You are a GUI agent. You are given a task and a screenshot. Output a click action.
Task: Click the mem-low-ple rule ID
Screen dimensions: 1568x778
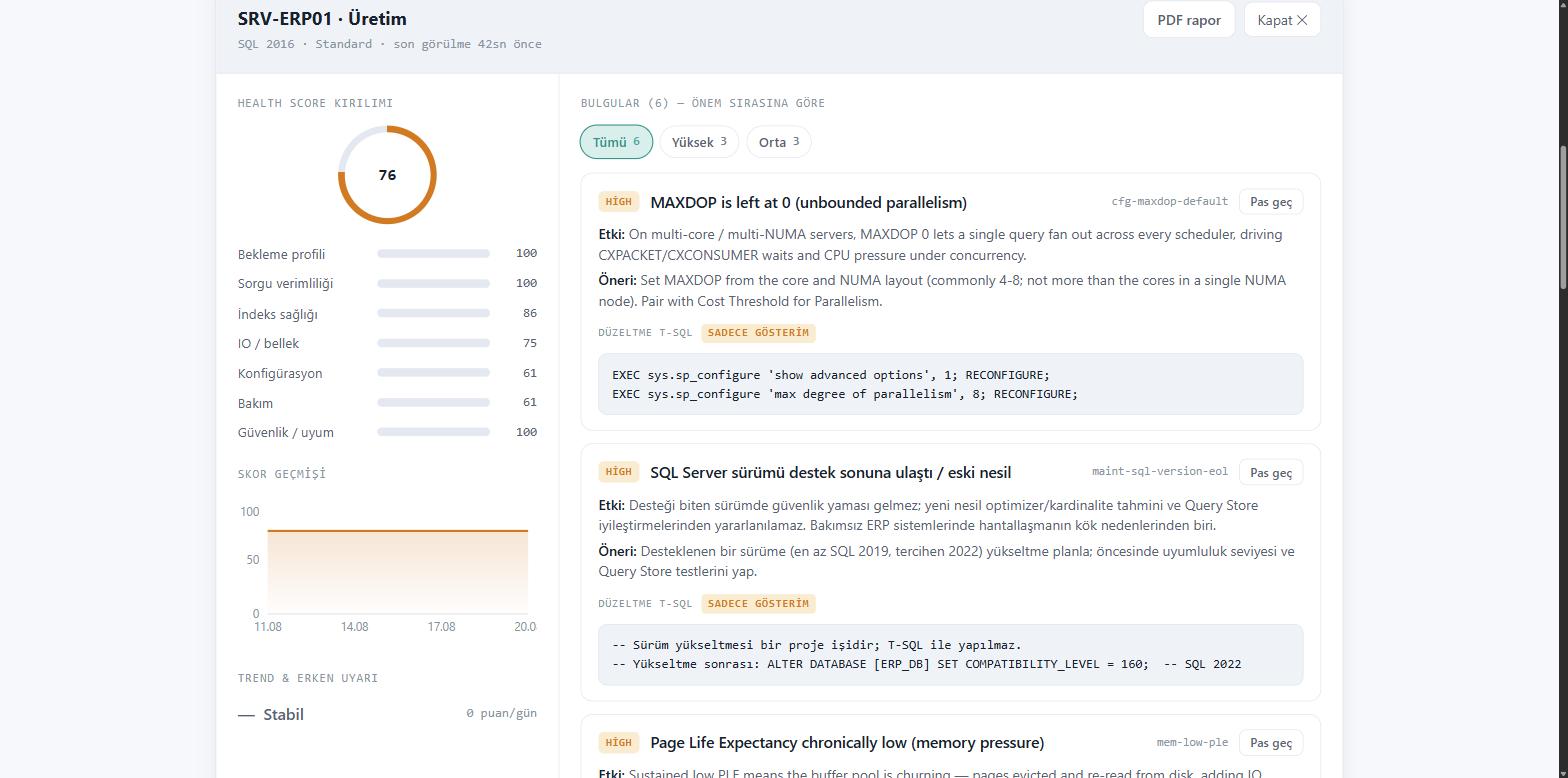coord(1192,743)
